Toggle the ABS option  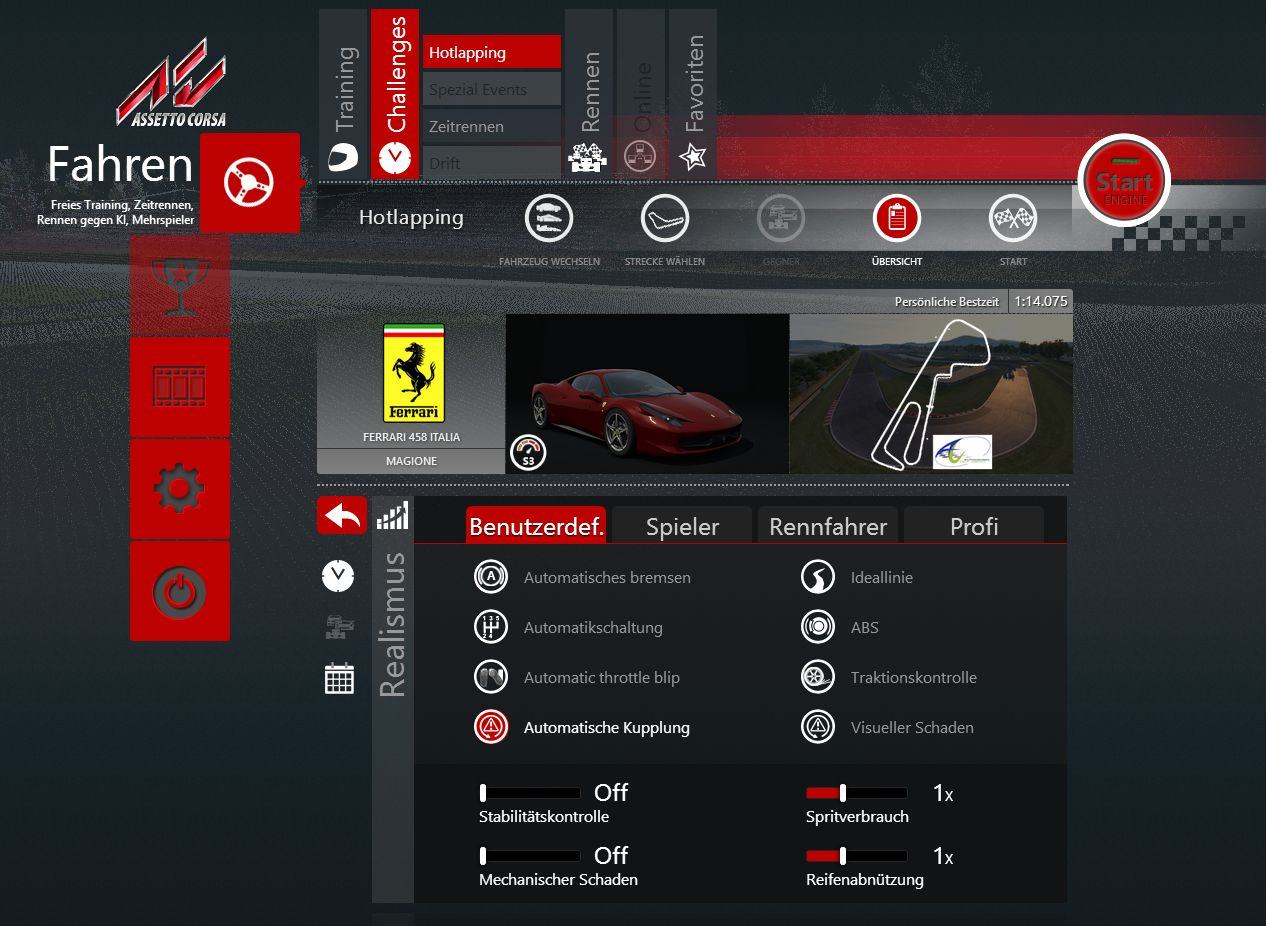[x=818, y=627]
